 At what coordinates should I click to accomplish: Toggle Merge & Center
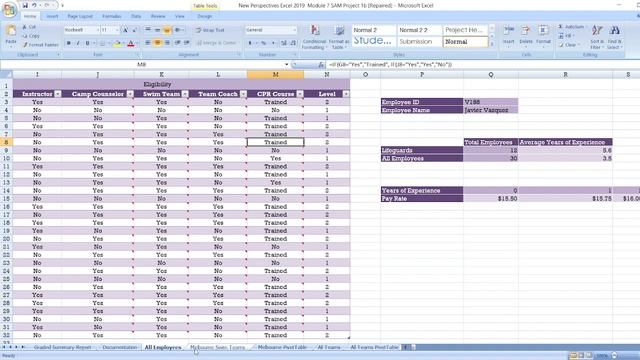click(218, 43)
